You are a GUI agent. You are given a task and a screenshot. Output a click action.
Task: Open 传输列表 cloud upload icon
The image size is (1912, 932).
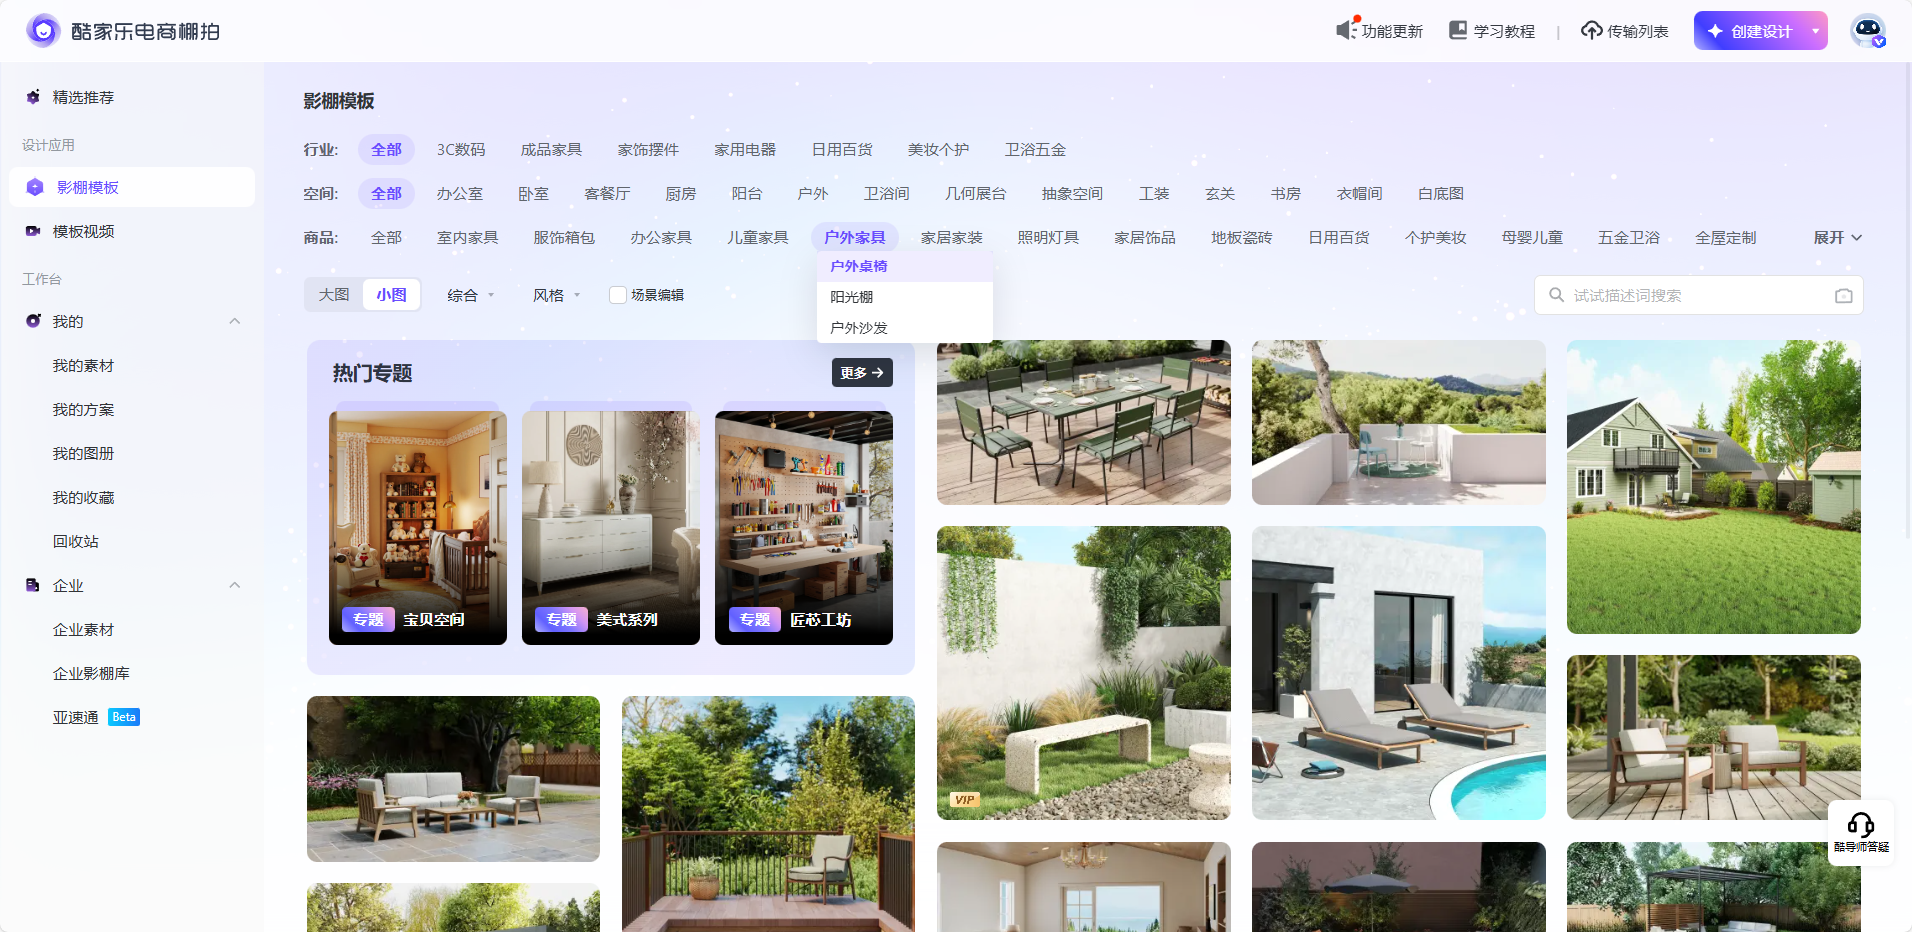(1591, 31)
